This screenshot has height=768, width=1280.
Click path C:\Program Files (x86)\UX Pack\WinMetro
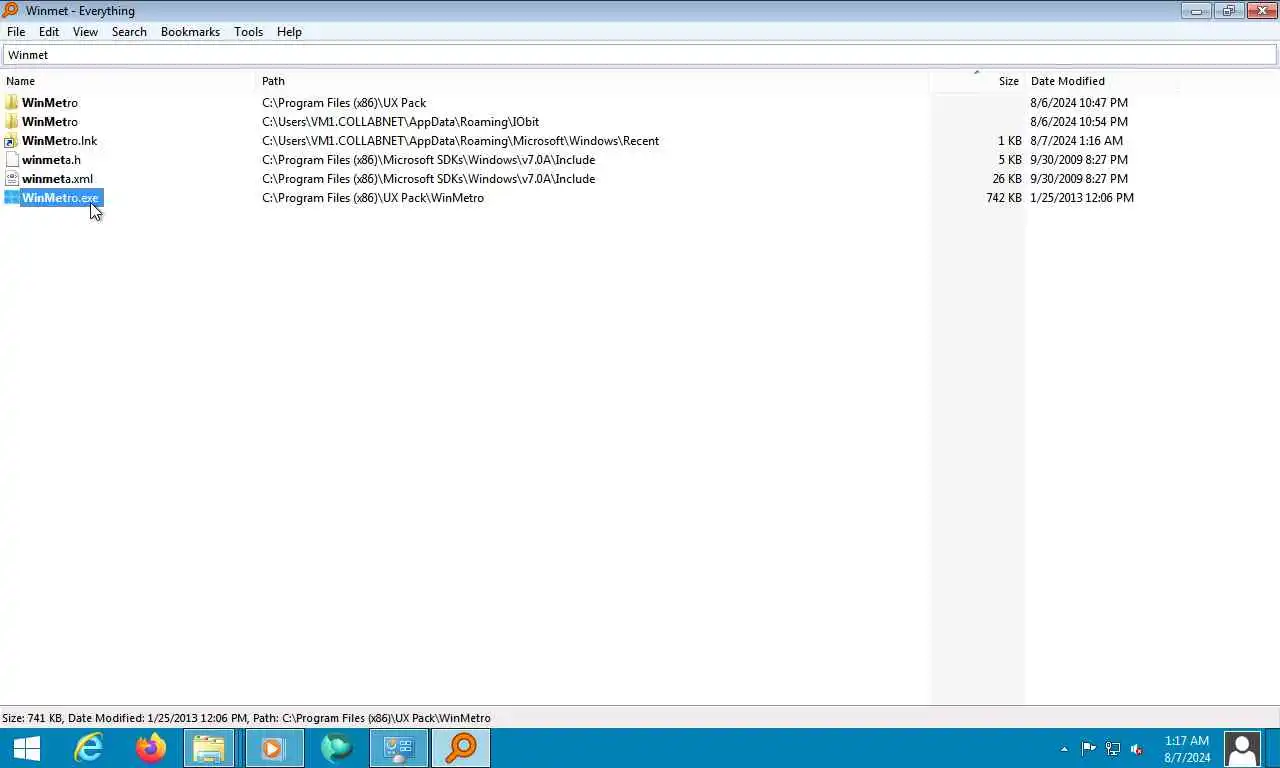coord(373,198)
